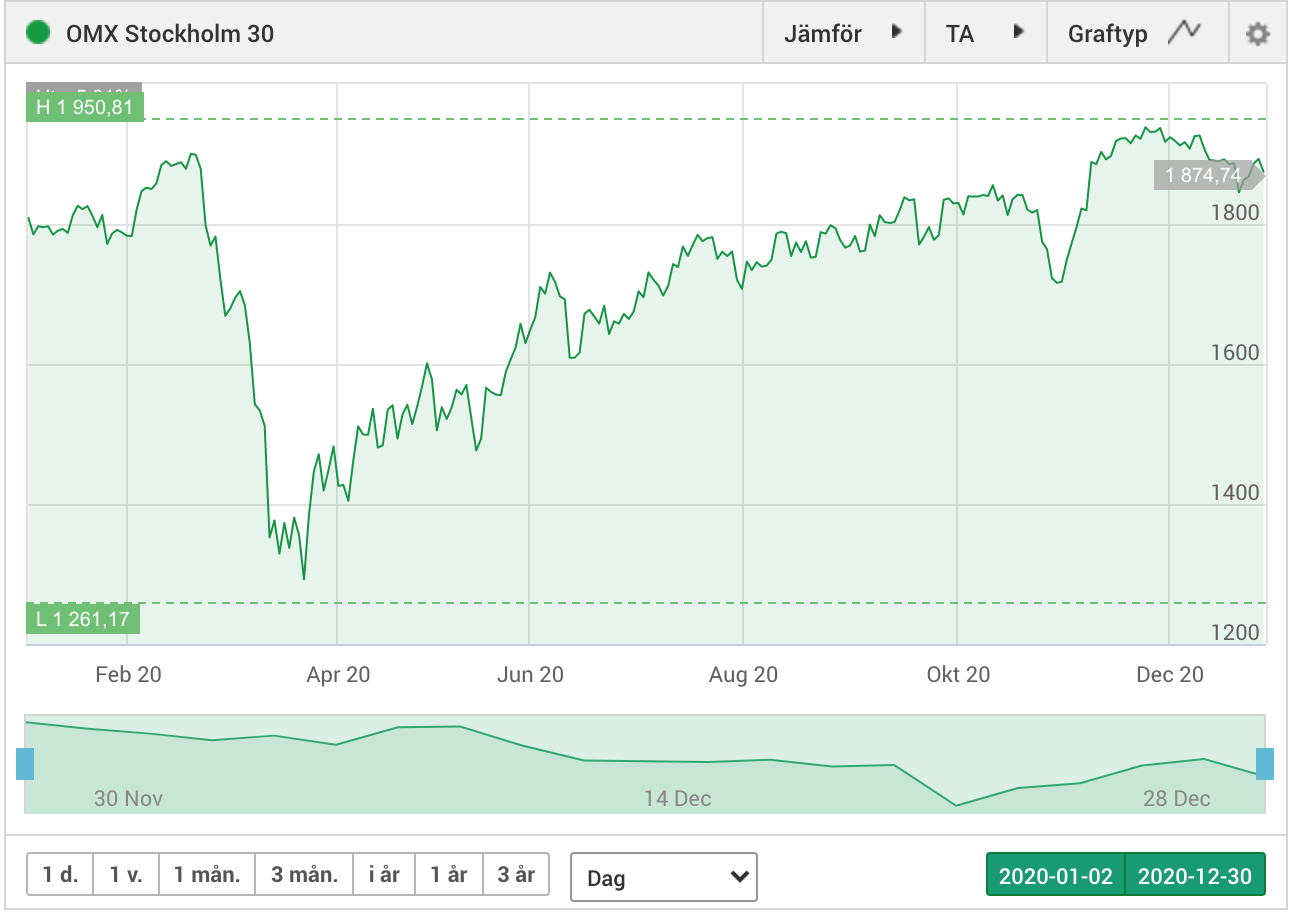Click the Apr 20 axis label

[x=338, y=675]
